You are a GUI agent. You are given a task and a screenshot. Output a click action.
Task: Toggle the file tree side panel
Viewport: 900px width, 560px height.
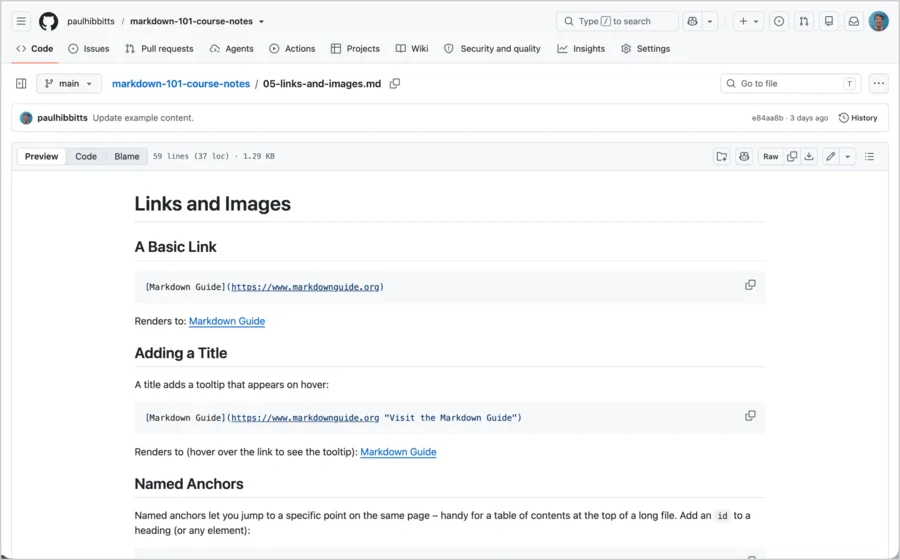[21, 84]
